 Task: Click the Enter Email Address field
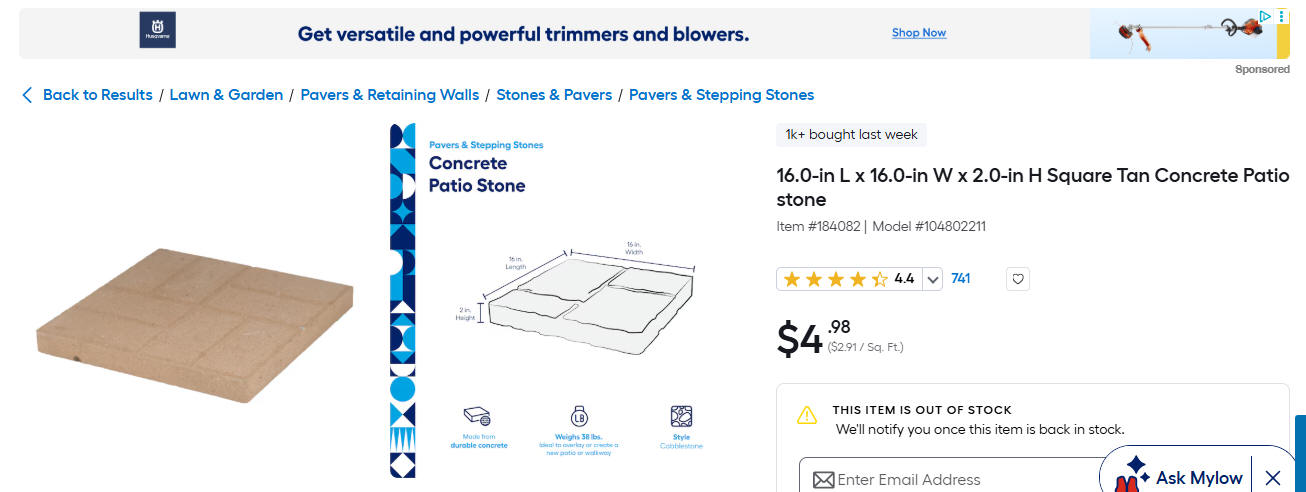960,480
